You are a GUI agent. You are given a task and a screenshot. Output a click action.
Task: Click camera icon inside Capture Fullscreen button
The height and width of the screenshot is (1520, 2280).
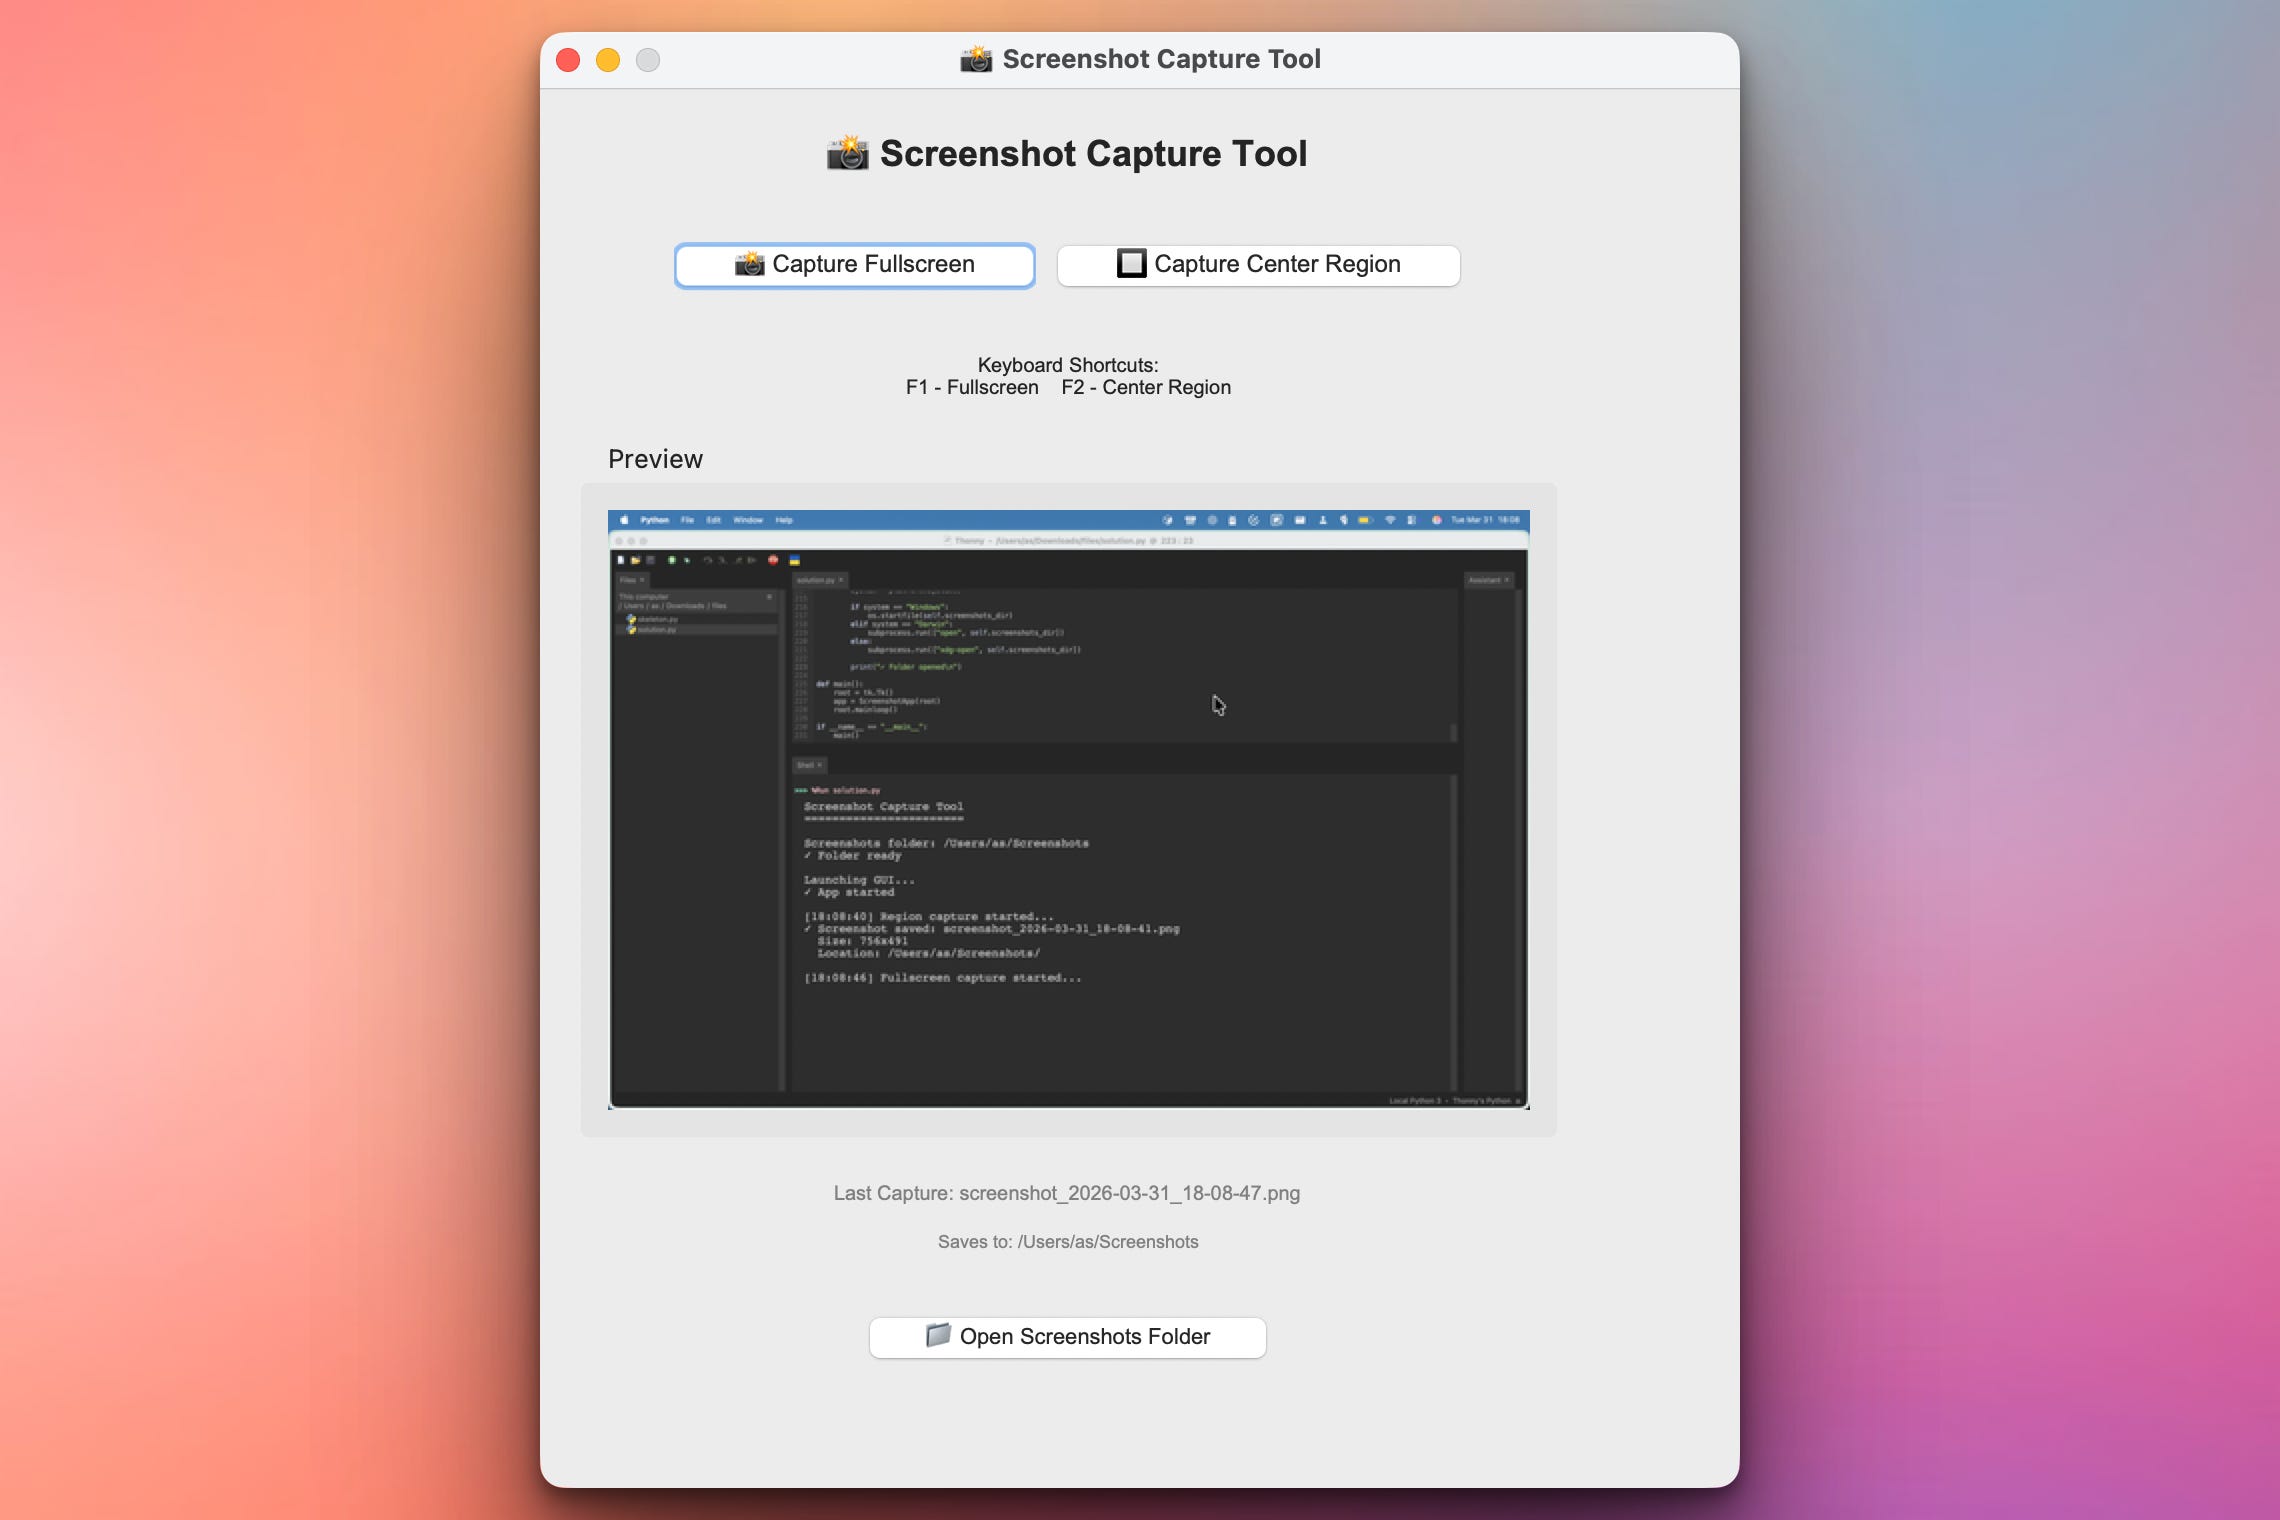749,264
